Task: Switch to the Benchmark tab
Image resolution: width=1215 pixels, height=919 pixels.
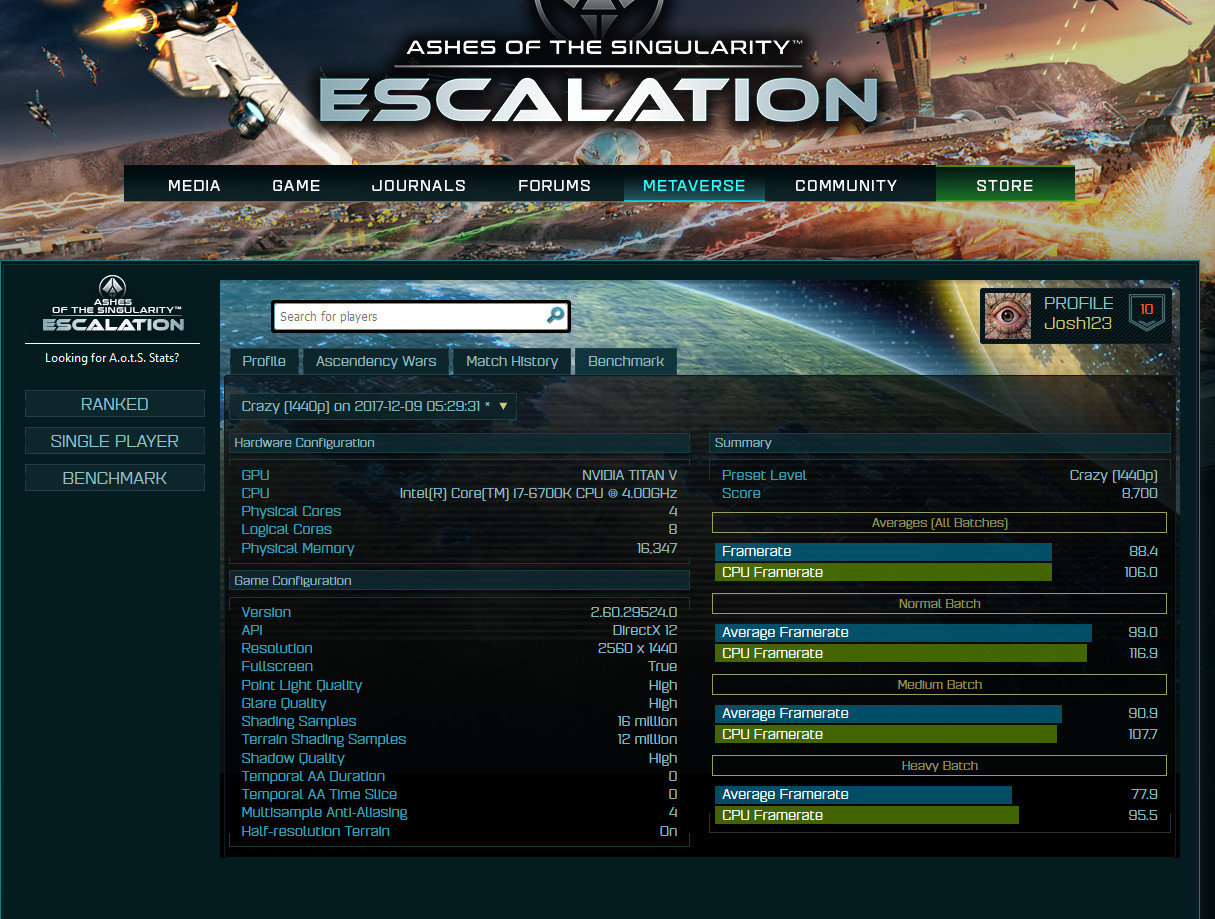Action: click(626, 361)
